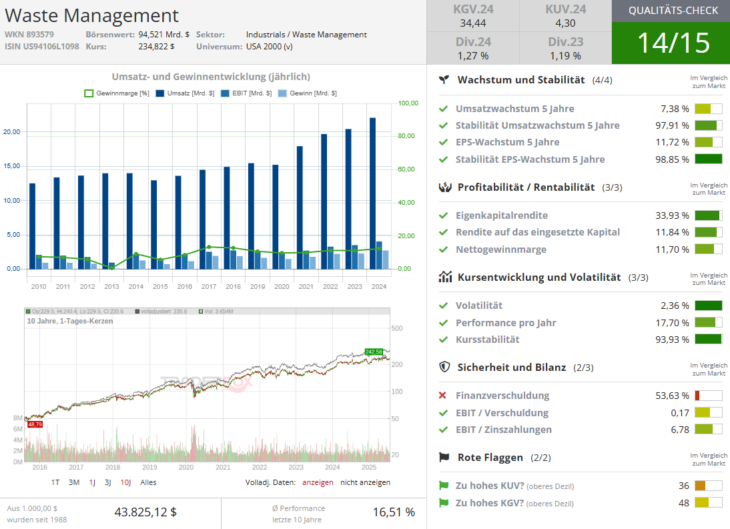Screen dimensions: 730x529
Task: Click nicht anzeigen for Volladj. Daten
Action: pyautogui.click(x=365, y=482)
